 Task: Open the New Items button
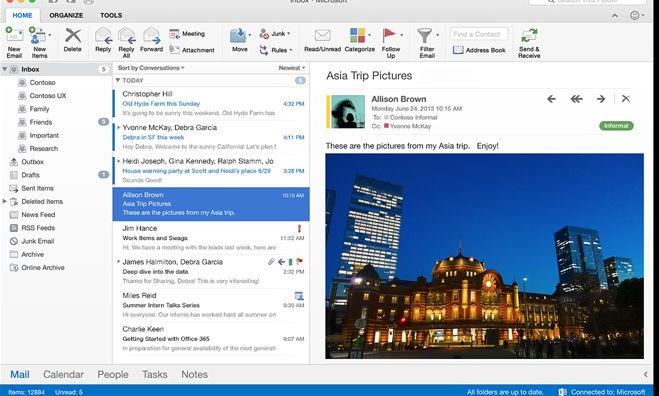tap(39, 42)
